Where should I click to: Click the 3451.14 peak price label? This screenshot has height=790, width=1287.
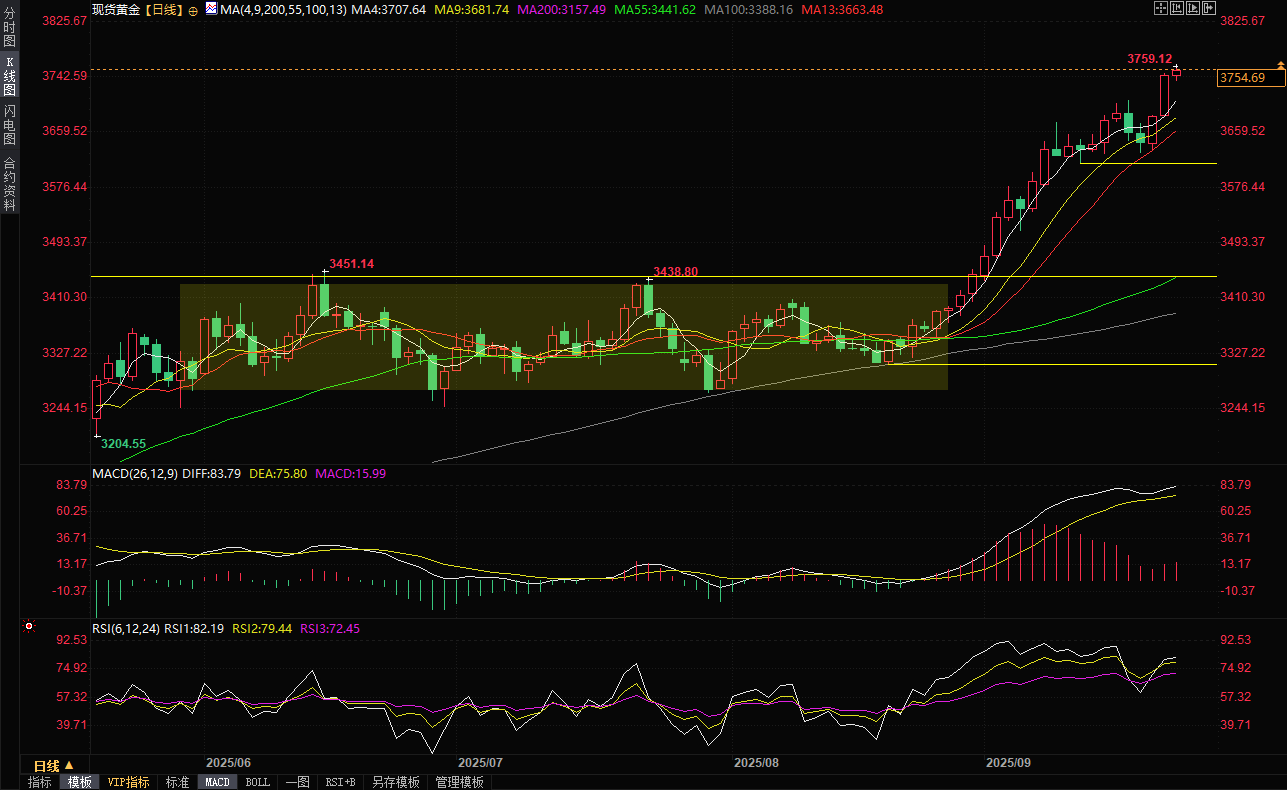point(351,264)
